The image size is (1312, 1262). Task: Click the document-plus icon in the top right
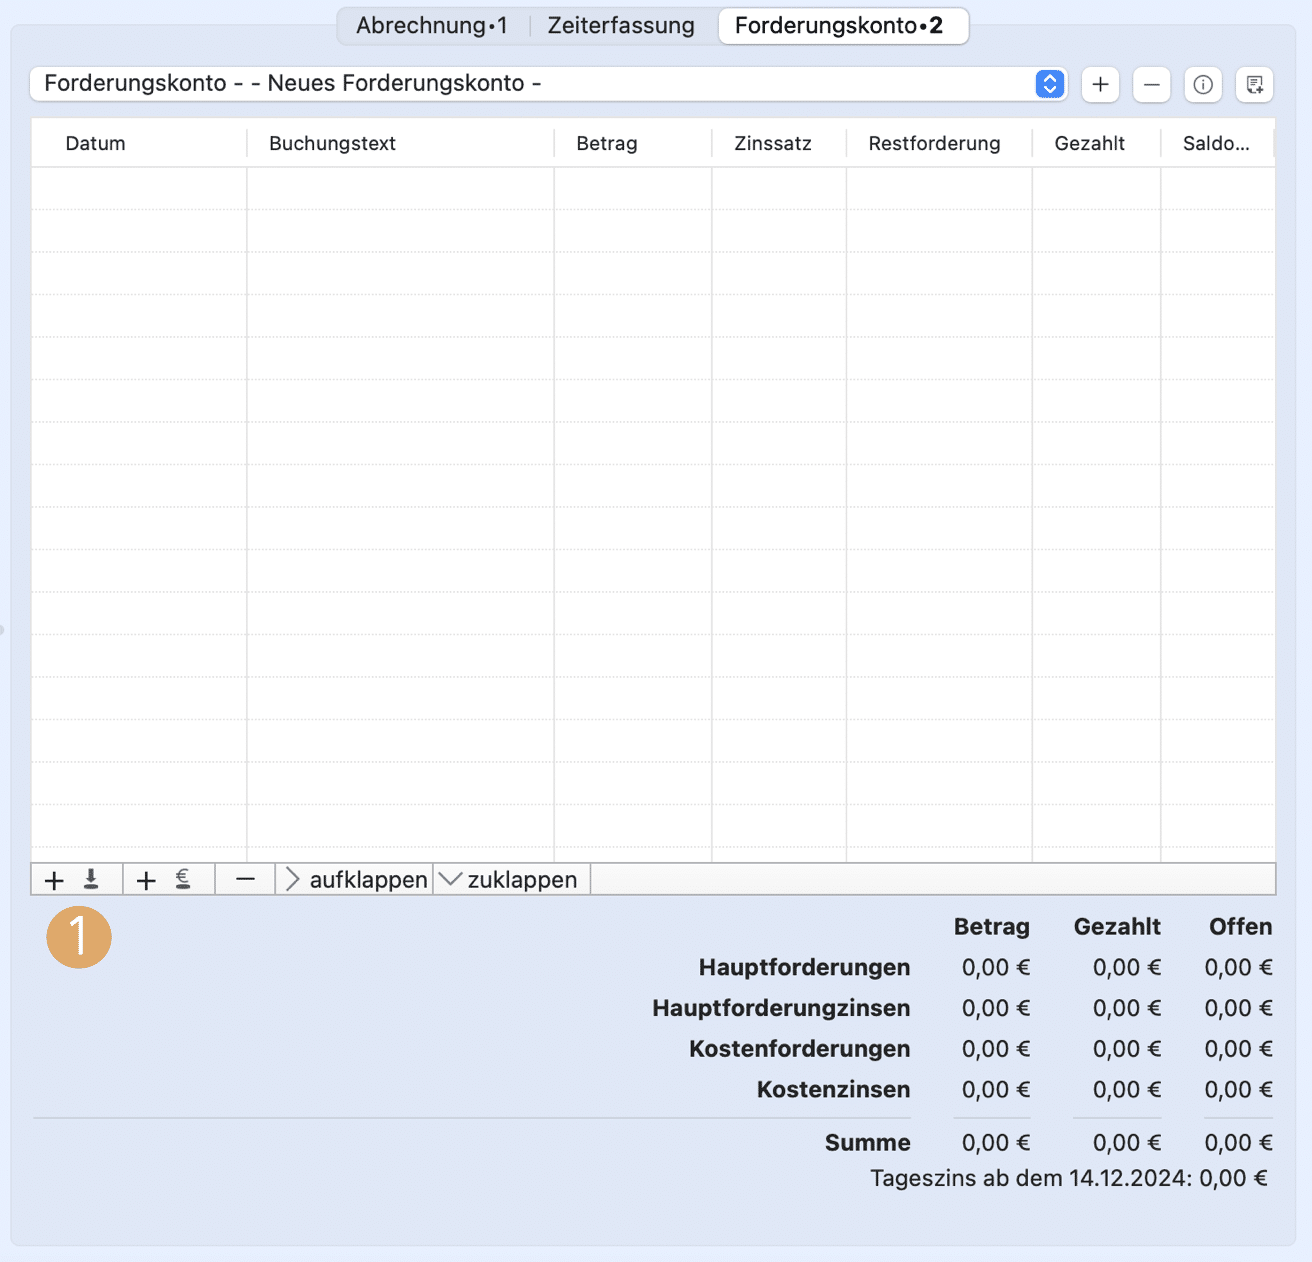[x=1255, y=85]
